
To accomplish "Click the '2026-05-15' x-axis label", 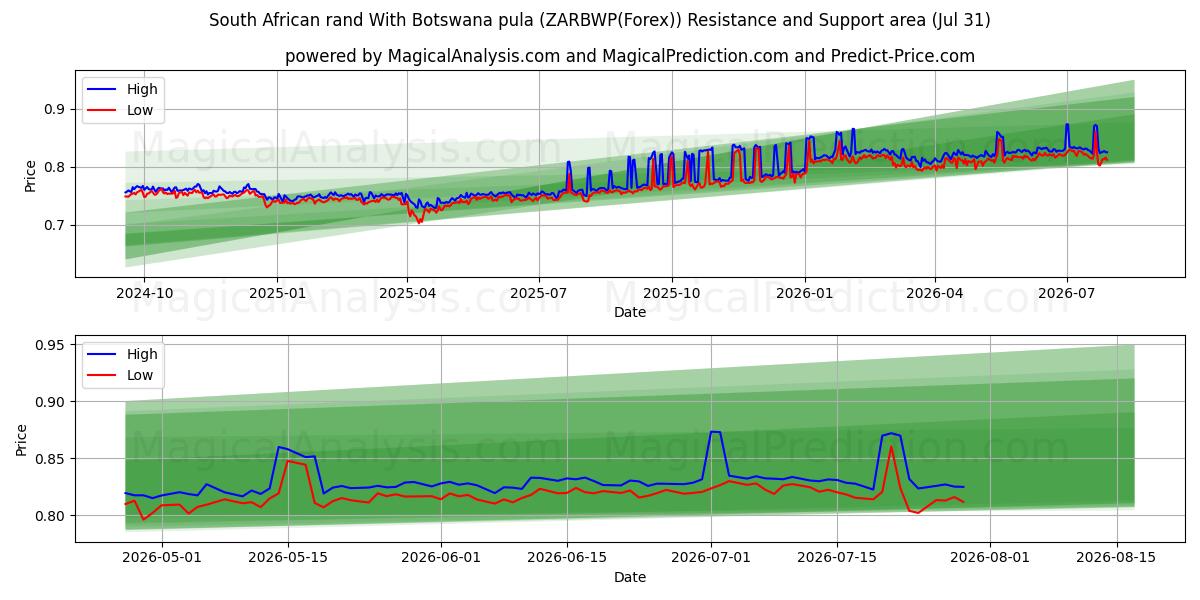I will coord(288,558).
